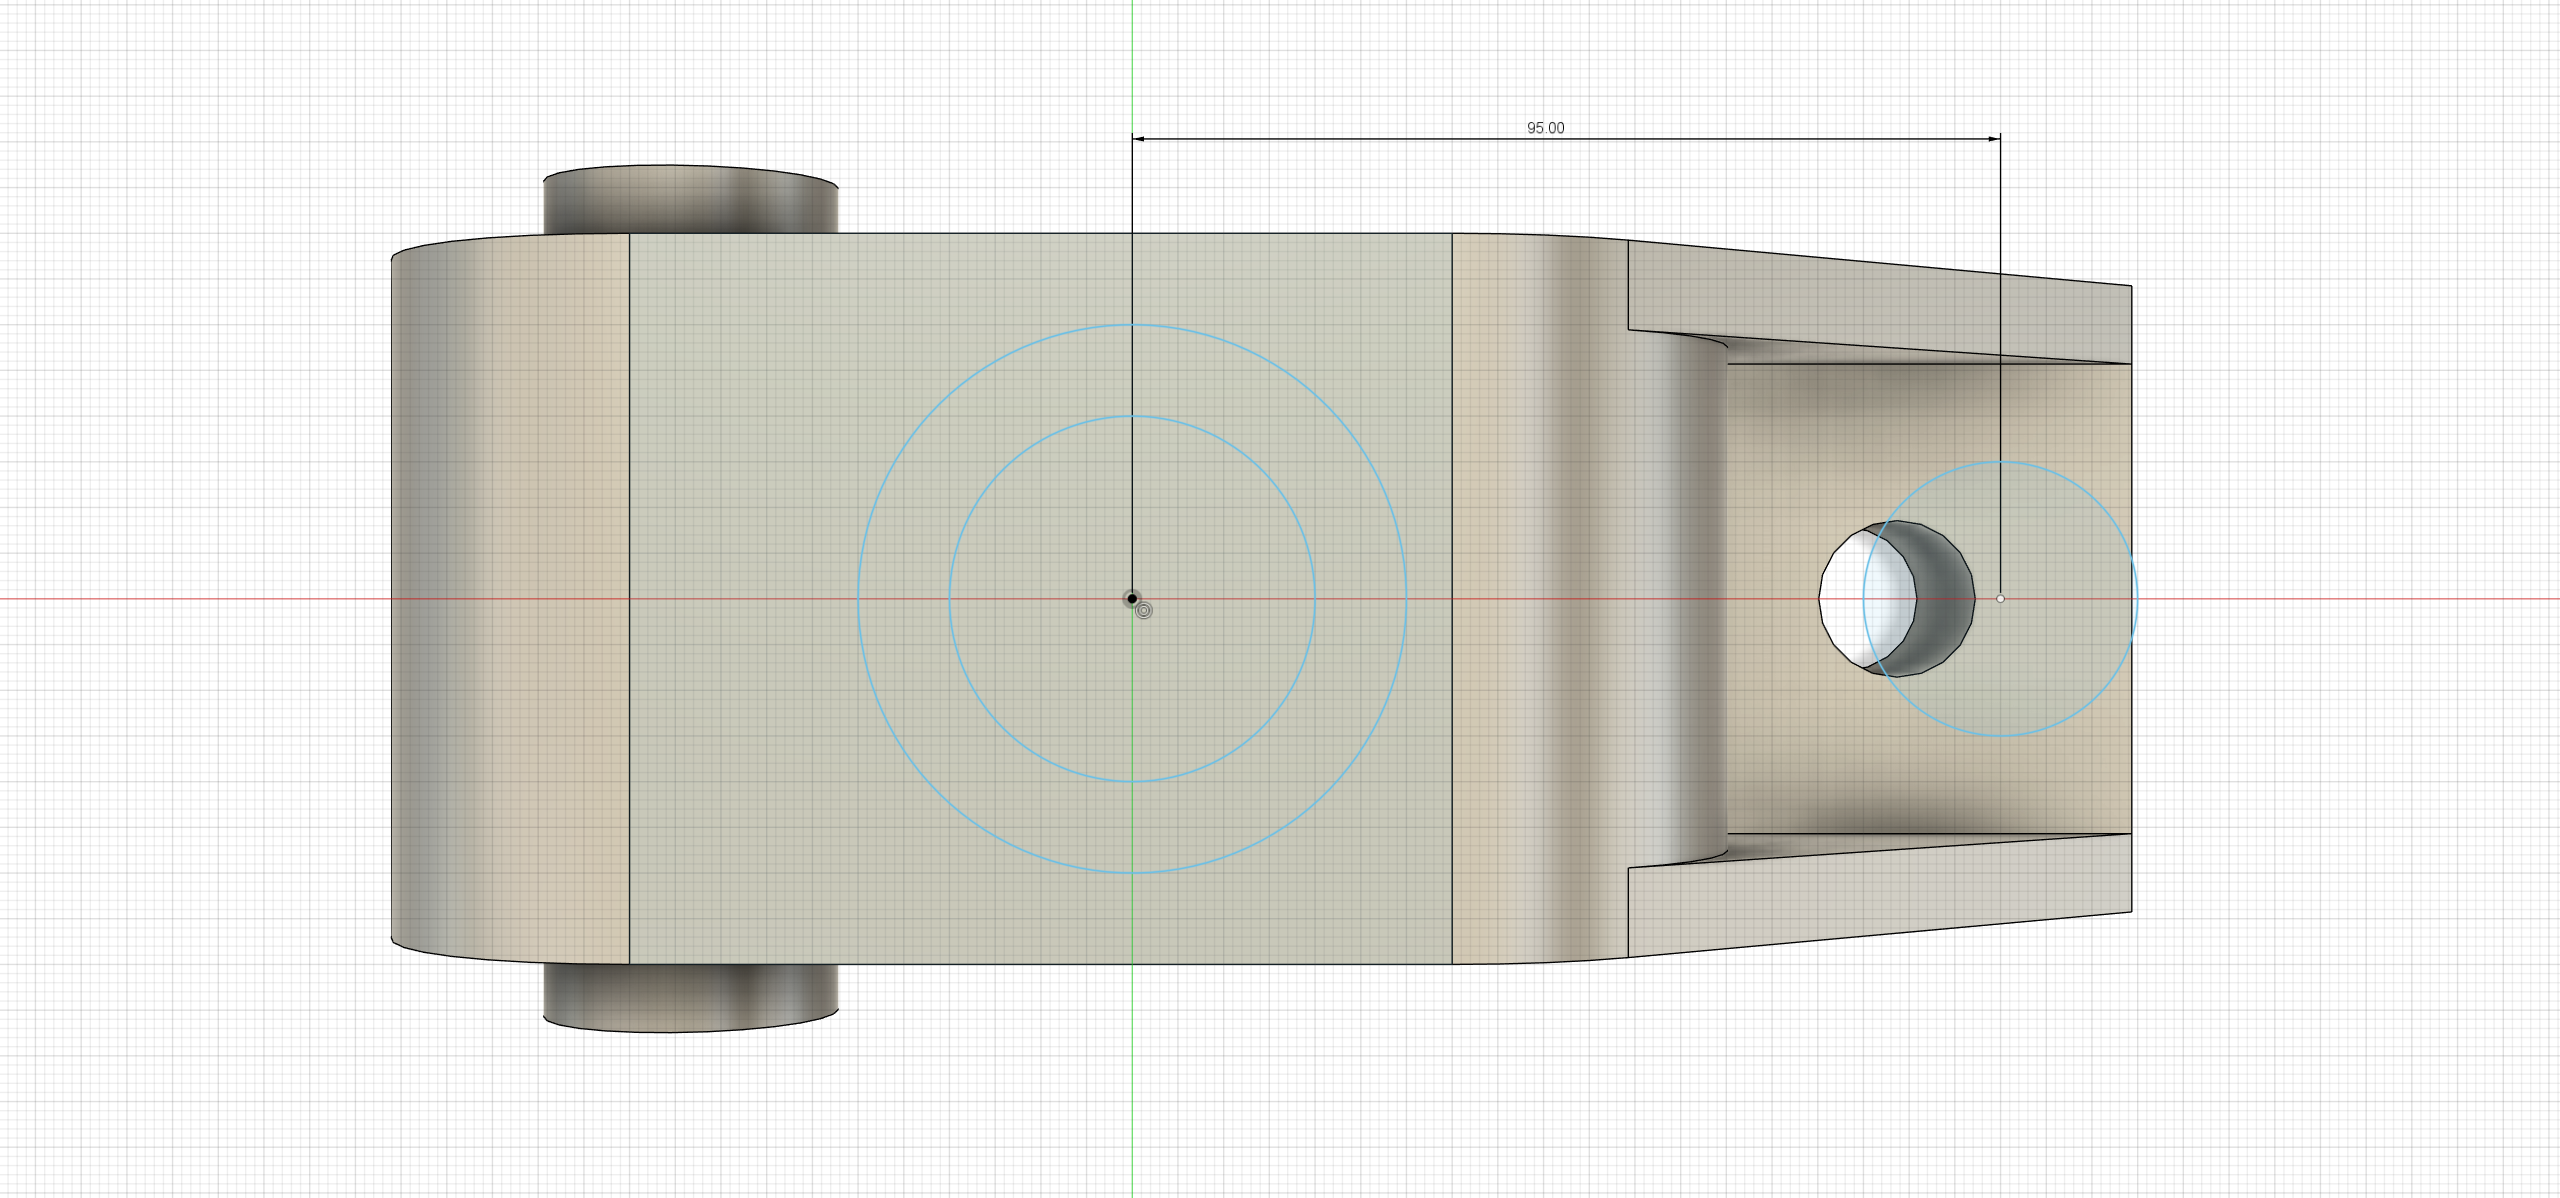Image resolution: width=2560 pixels, height=1198 pixels.
Task: Select the green vertical origin axis
Action: [1133, 1100]
